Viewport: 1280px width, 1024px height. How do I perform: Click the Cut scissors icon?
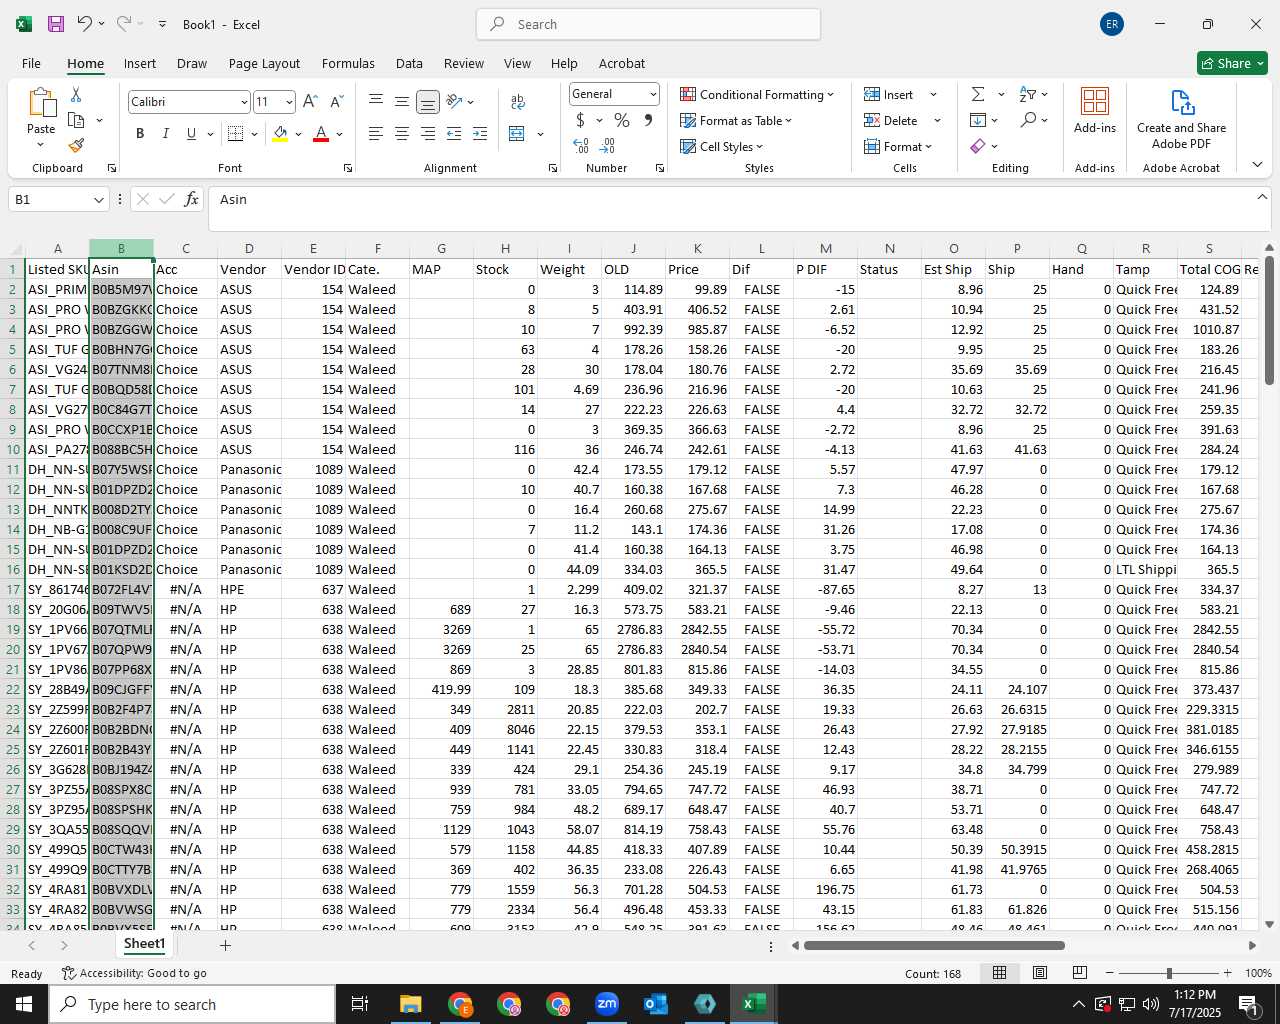point(76,94)
